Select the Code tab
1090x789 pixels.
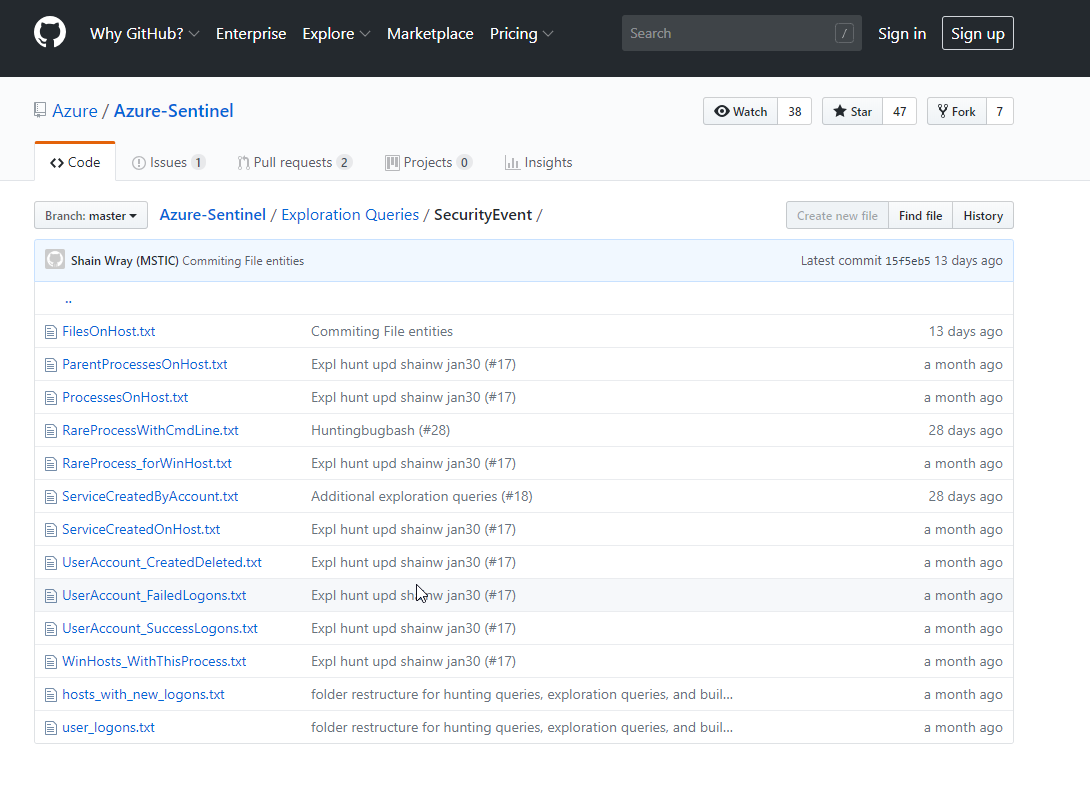(75, 162)
